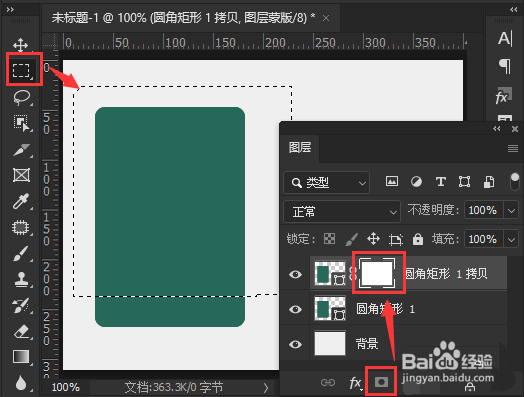
Task: Open the 不透明度 slider arrow
Action: 511,211
